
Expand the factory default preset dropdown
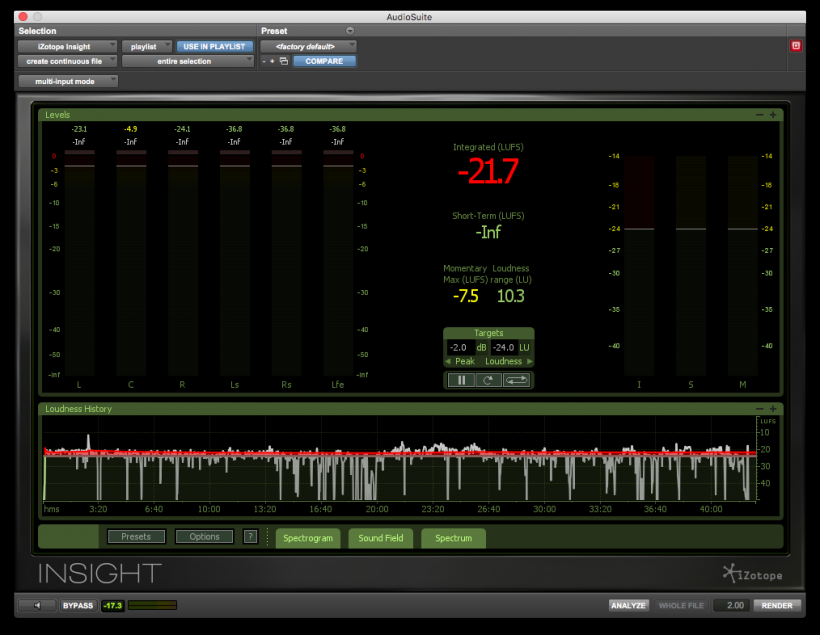coord(308,46)
